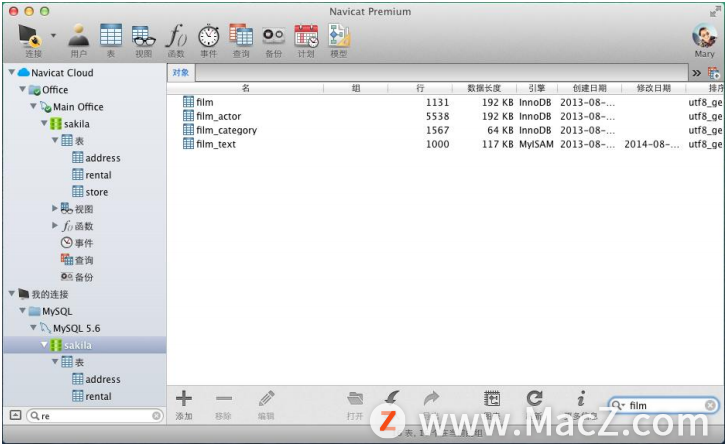728x448 pixels.
Task: Collapse the Main Office connection node
Action: click(33, 106)
